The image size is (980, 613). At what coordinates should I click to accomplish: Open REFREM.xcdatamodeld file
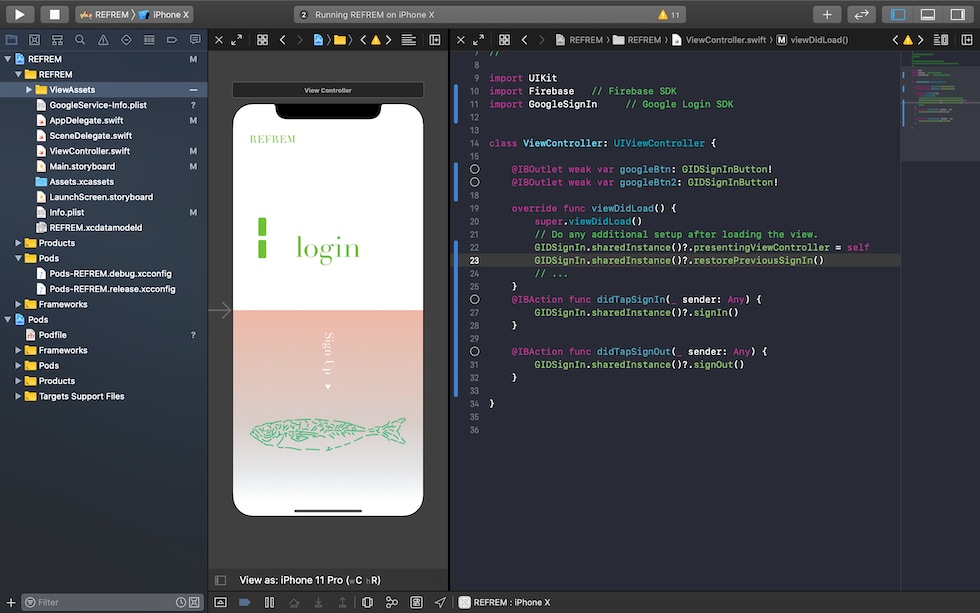click(x=96, y=227)
